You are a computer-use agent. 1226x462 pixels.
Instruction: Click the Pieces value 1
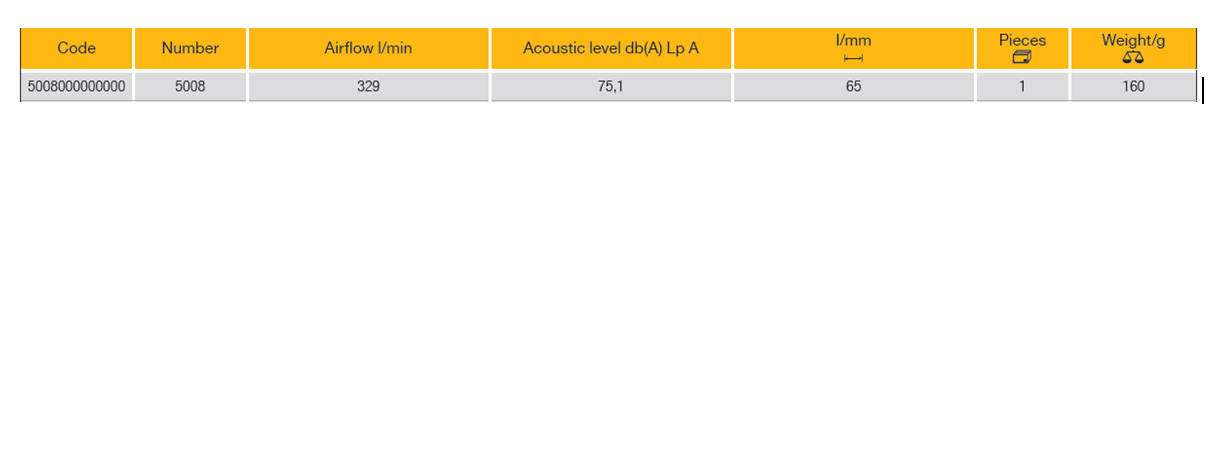coord(1022,87)
